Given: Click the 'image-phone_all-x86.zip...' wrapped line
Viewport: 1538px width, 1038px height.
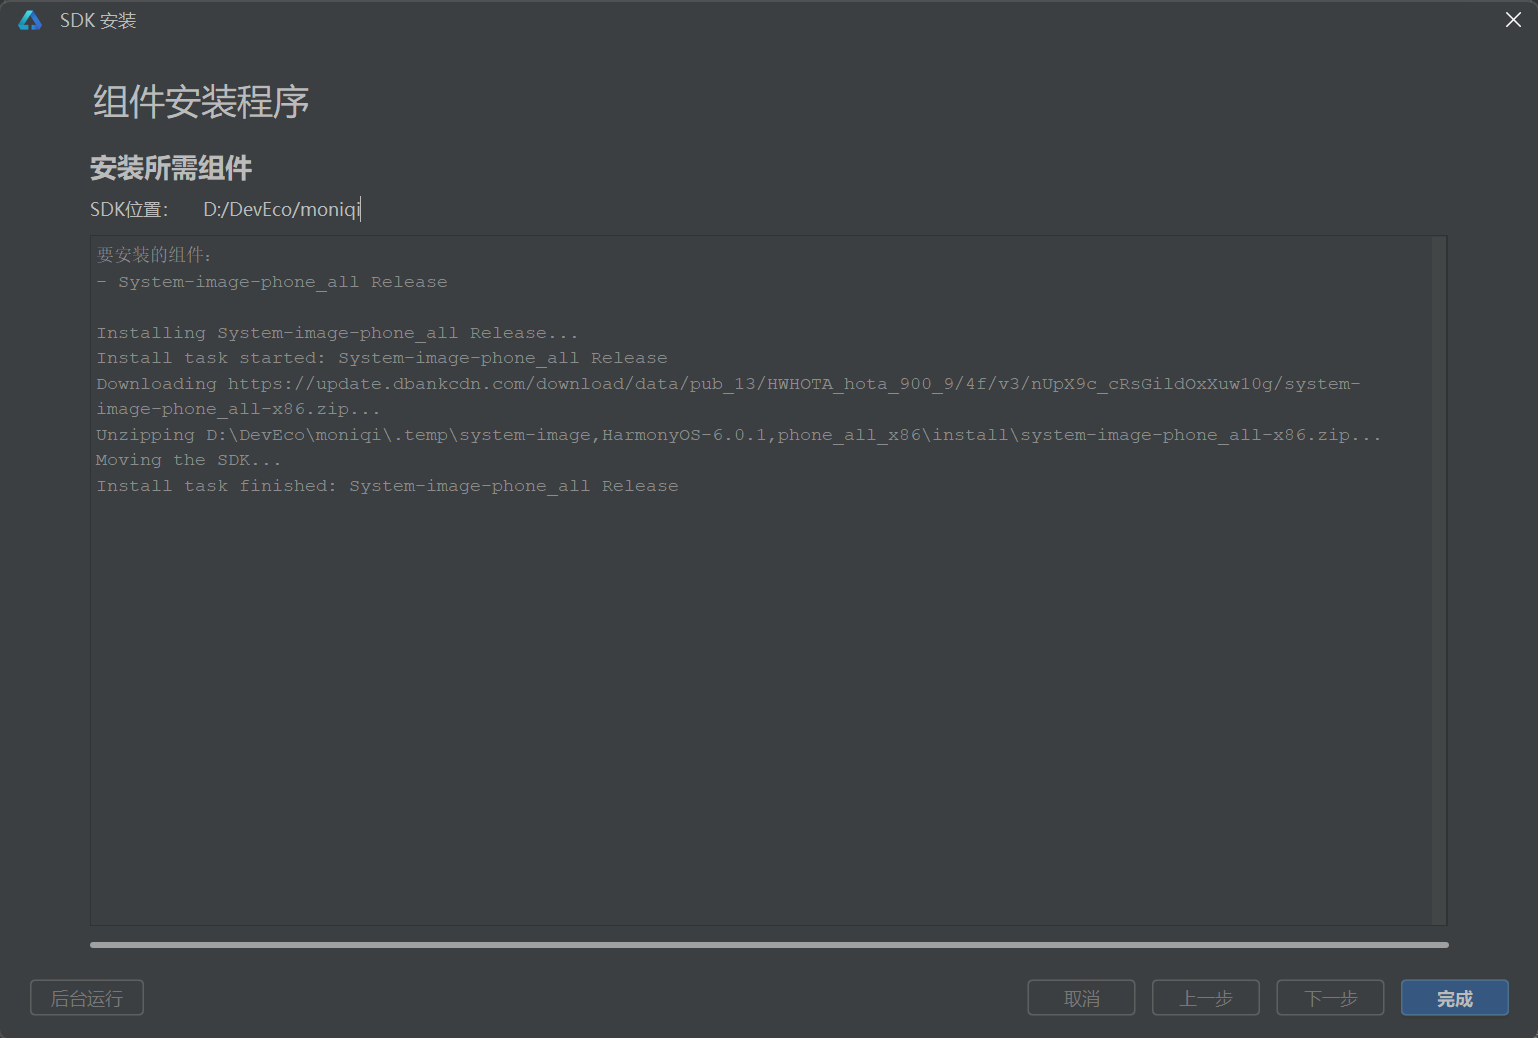Looking at the screenshot, I should [x=238, y=409].
